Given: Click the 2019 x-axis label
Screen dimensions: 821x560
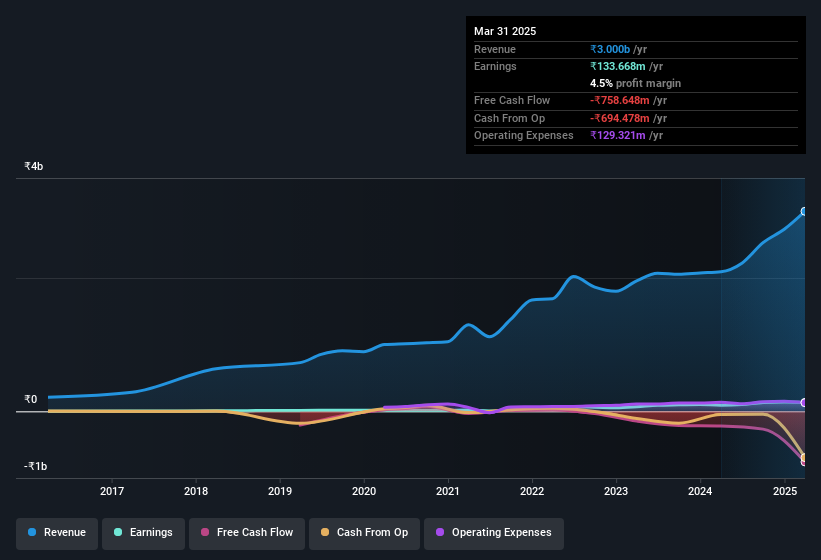Looking at the screenshot, I should tap(280, 491).
